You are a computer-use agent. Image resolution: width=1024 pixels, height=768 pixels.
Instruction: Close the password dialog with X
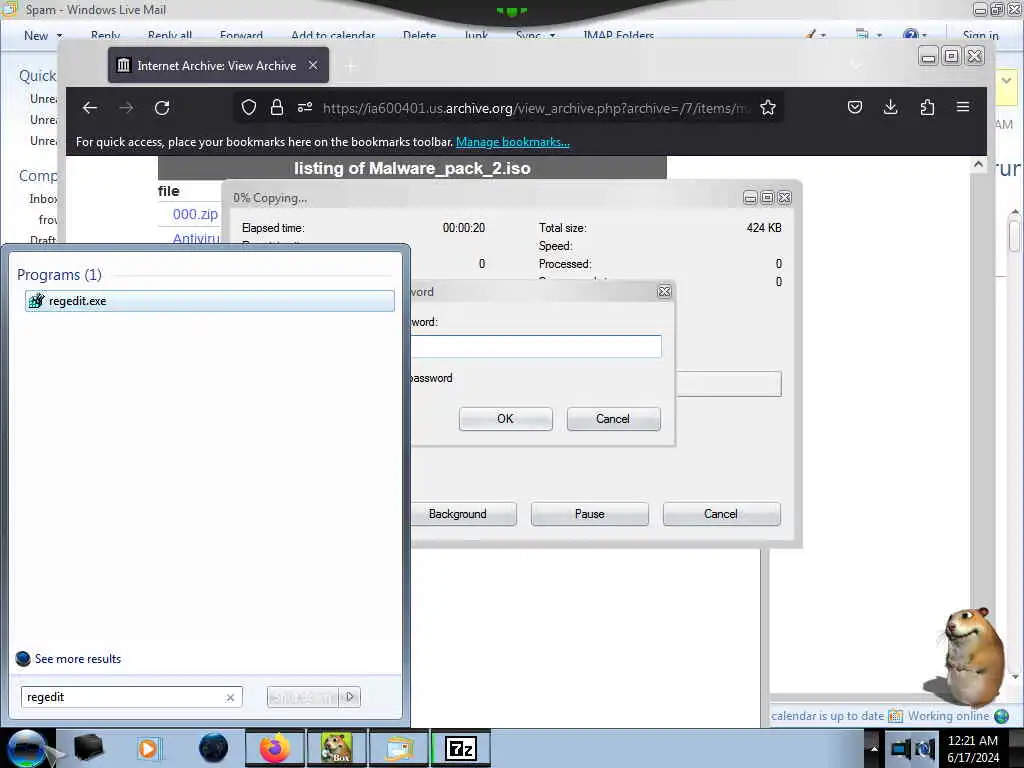664,292
